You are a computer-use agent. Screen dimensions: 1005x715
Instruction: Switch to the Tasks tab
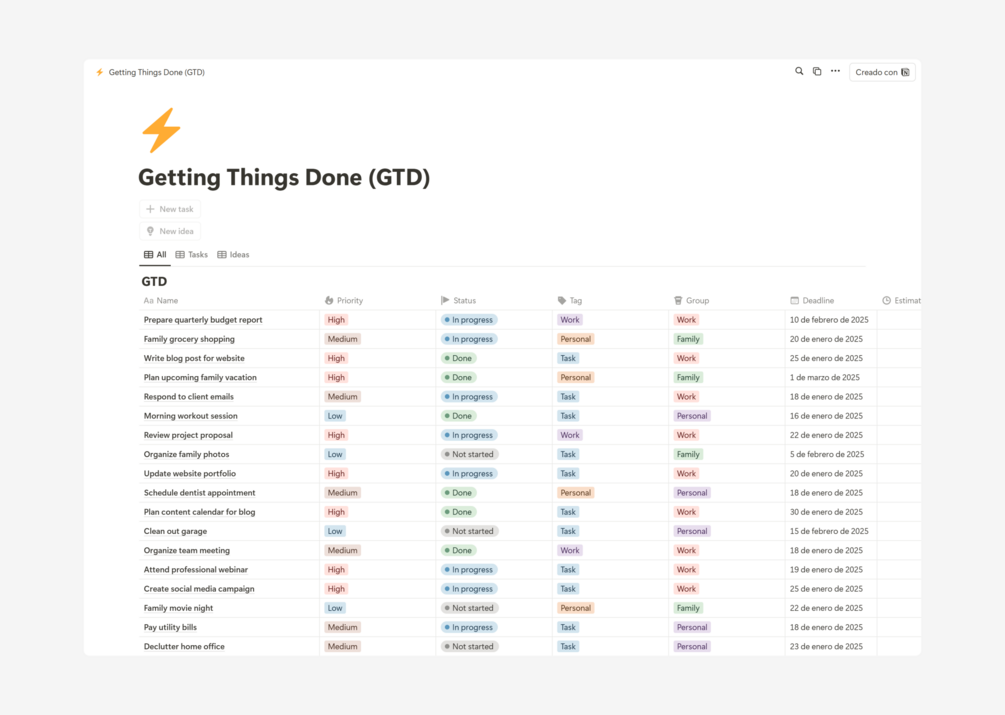[192, 255]
